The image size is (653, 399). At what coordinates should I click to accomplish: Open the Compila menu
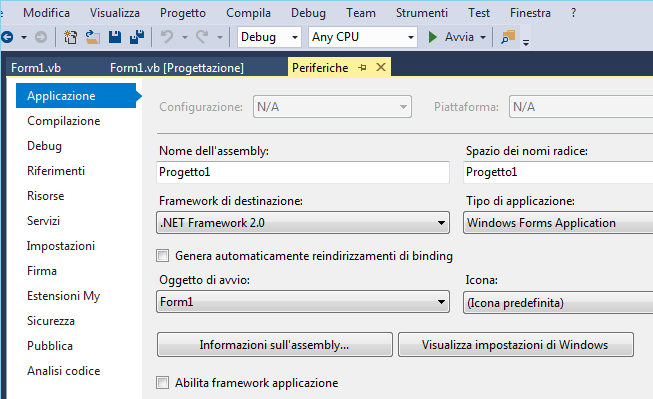click(248, 13)
